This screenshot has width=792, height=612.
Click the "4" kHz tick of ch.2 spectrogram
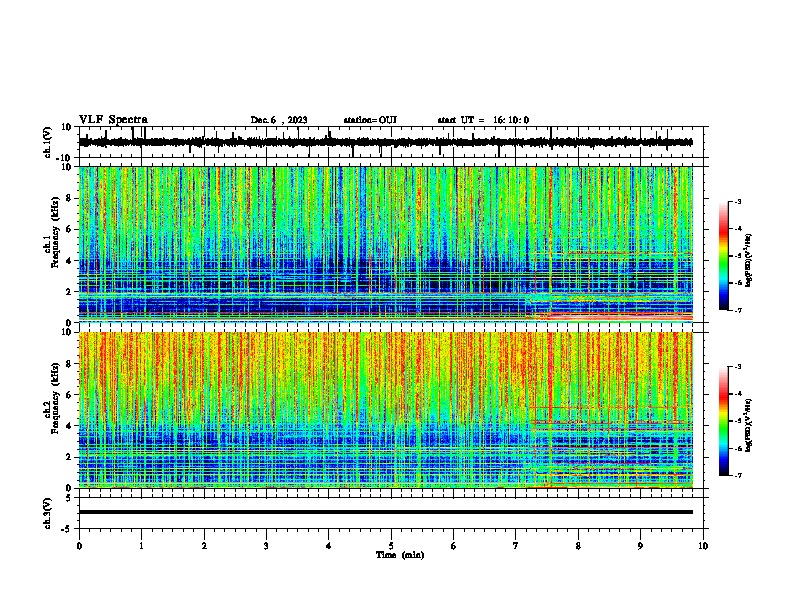(69, 426)
